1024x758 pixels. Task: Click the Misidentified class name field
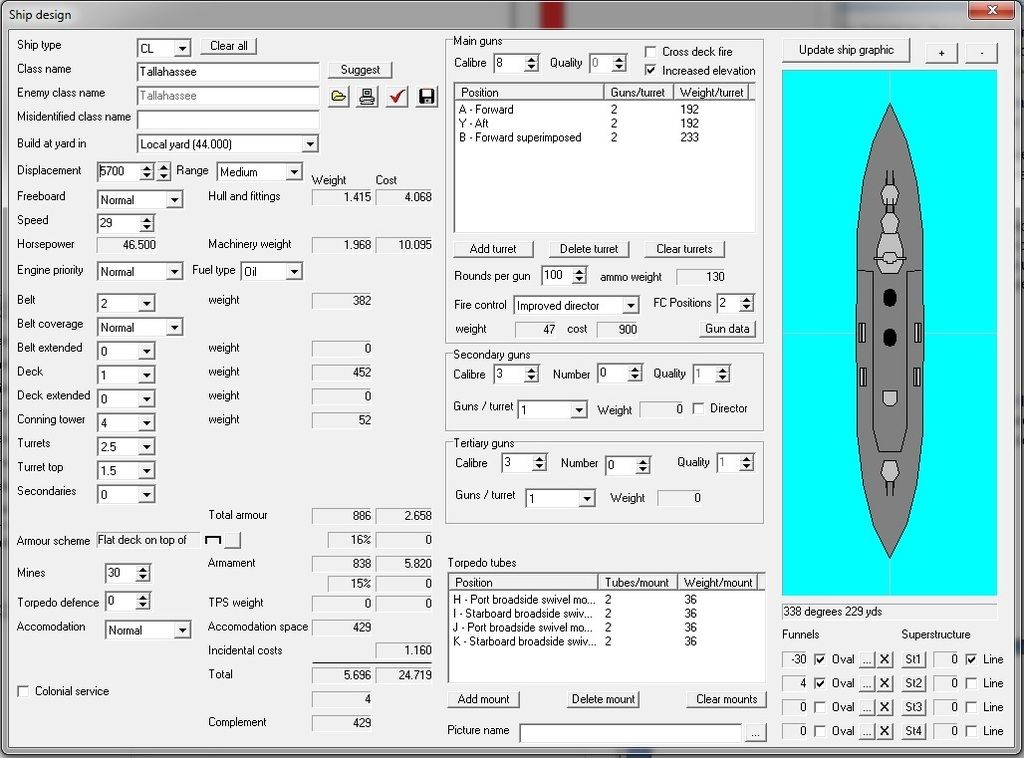coord(228,120)
